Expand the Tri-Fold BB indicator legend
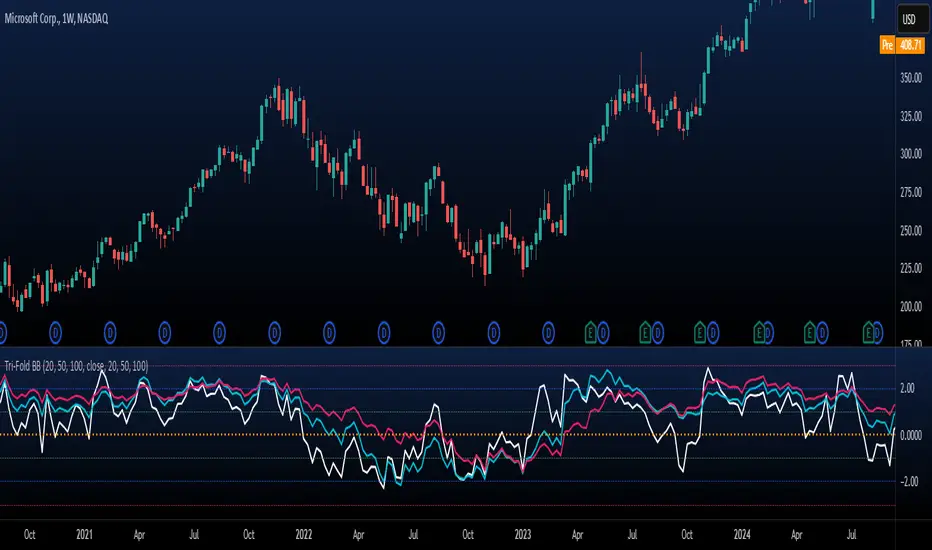This screenshot has width=932, height=550. 77,366
